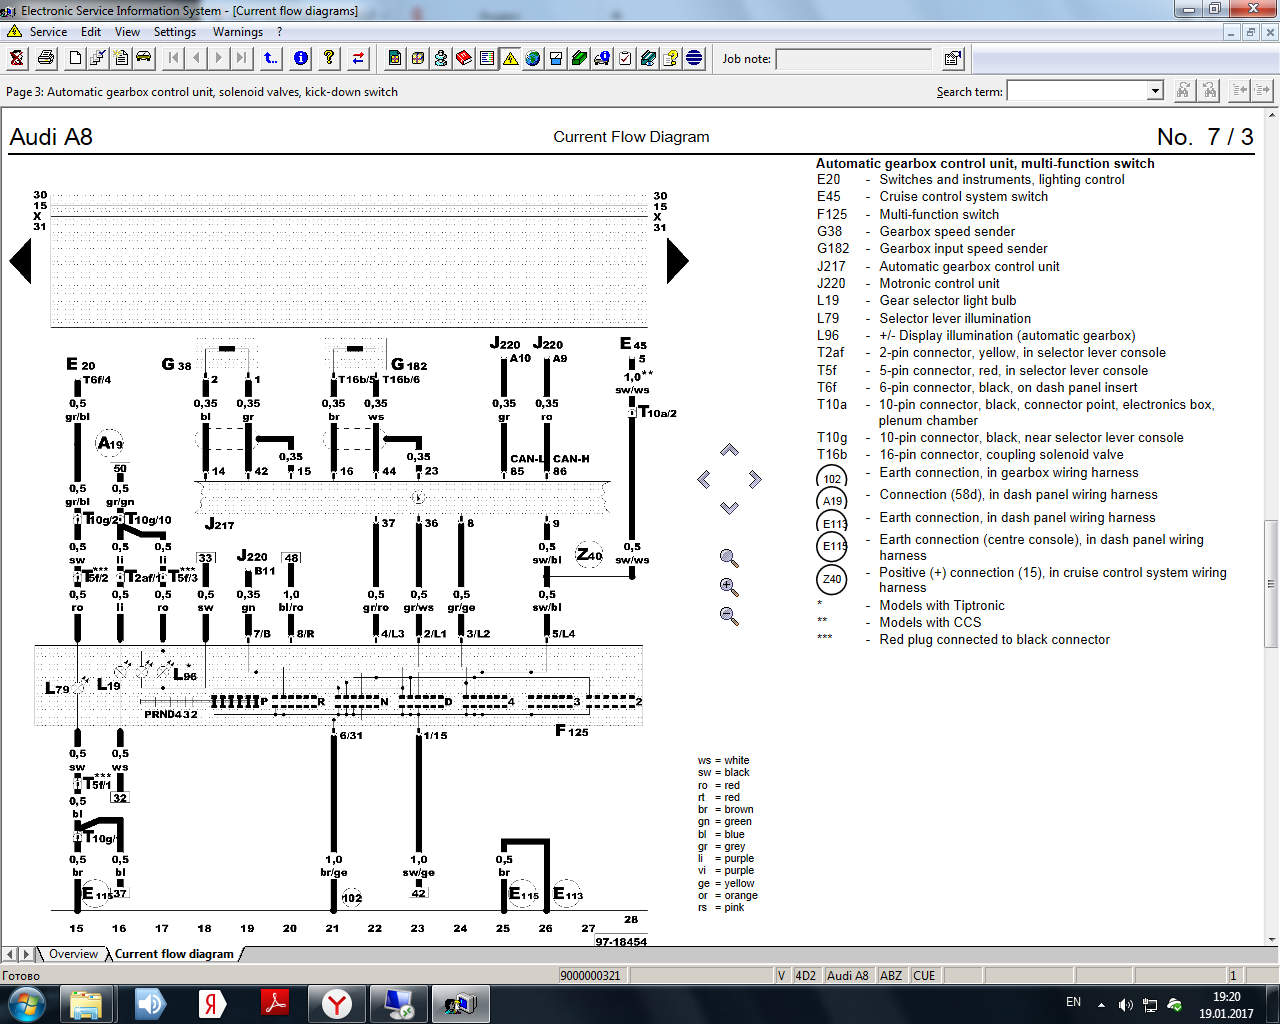
Task: Click the large black right arrow on diagram
Action: tap(678, 261)
